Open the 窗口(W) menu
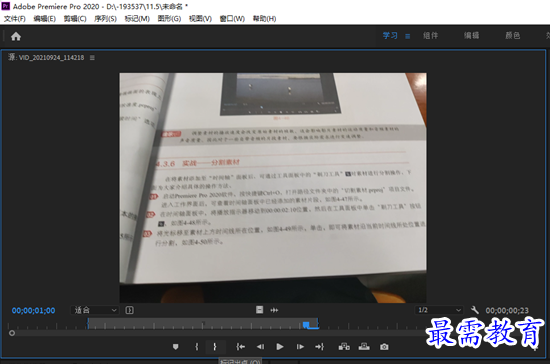This screenshot has height=364, width=550. click(x=232, y=19)
